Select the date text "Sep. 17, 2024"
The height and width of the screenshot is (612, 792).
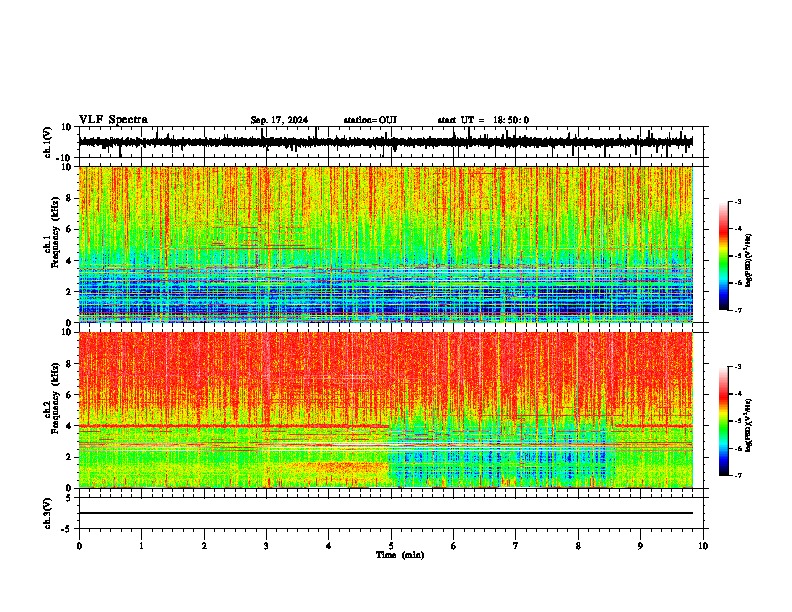[279, 120]
